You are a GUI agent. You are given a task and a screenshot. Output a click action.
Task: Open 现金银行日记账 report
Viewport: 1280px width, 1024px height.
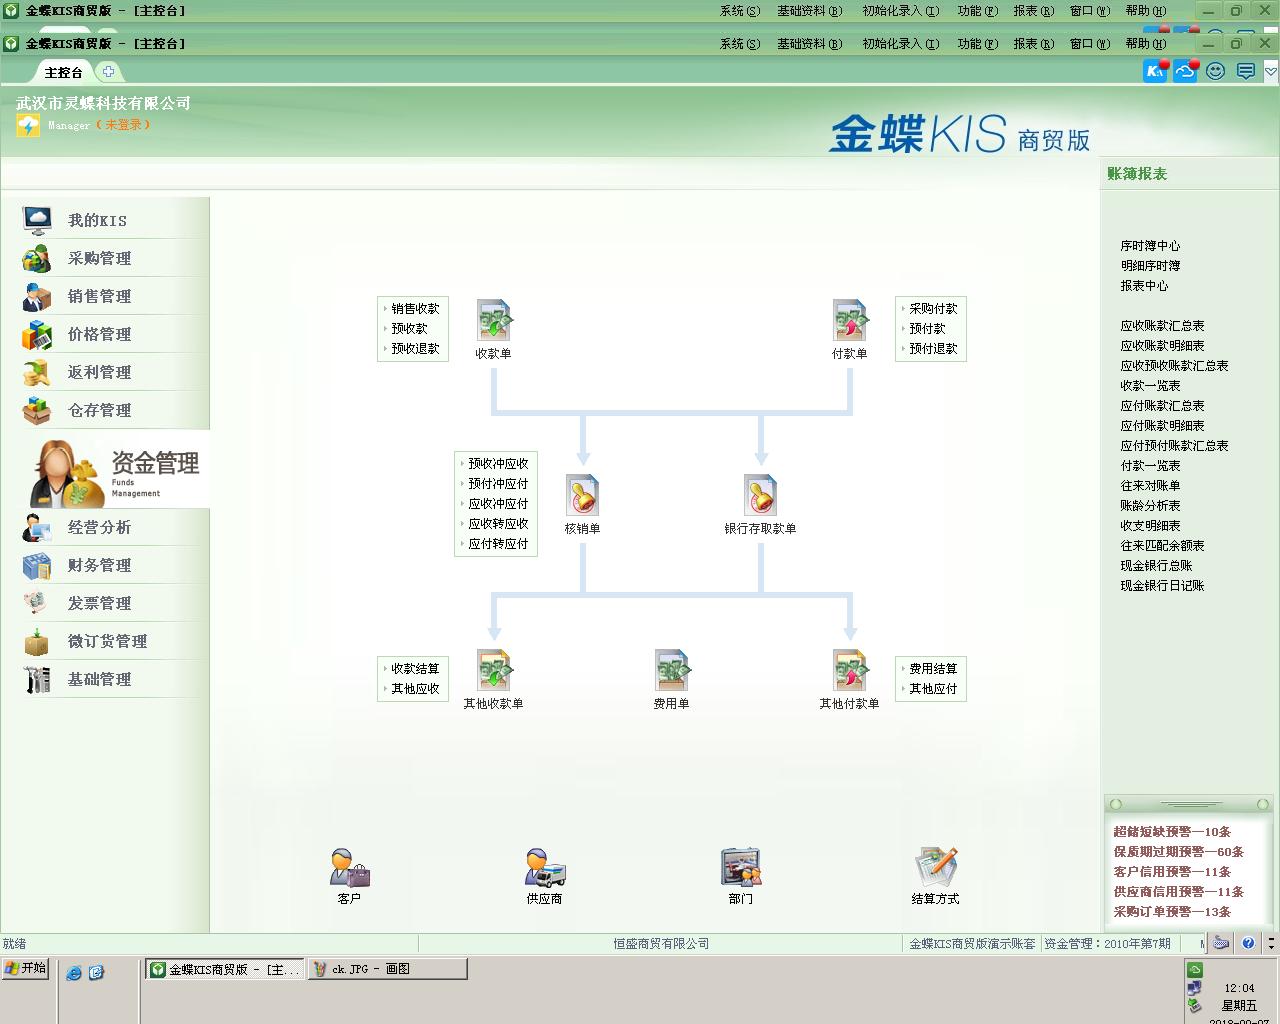[x=1162, y=586]
